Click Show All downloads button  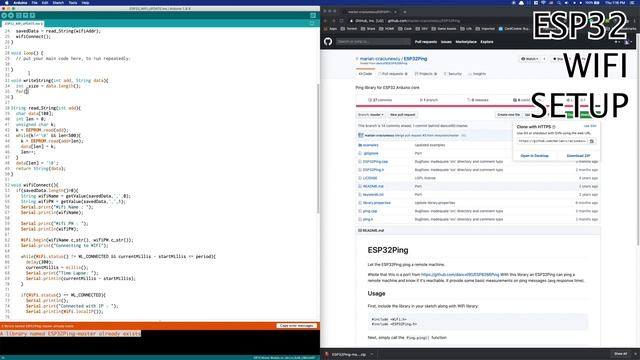(620, 354)
